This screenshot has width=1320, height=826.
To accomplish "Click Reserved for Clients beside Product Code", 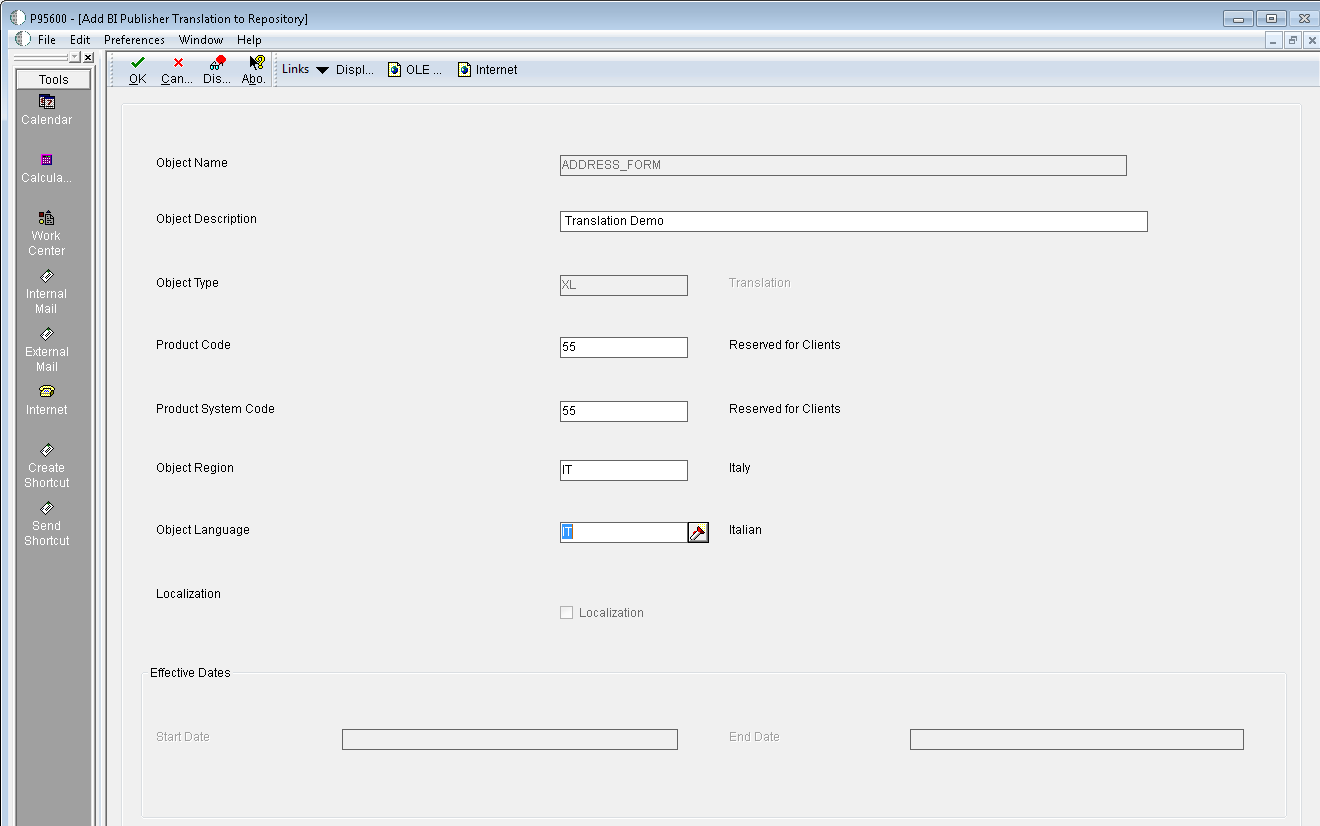I will click(x=785, y=345).
